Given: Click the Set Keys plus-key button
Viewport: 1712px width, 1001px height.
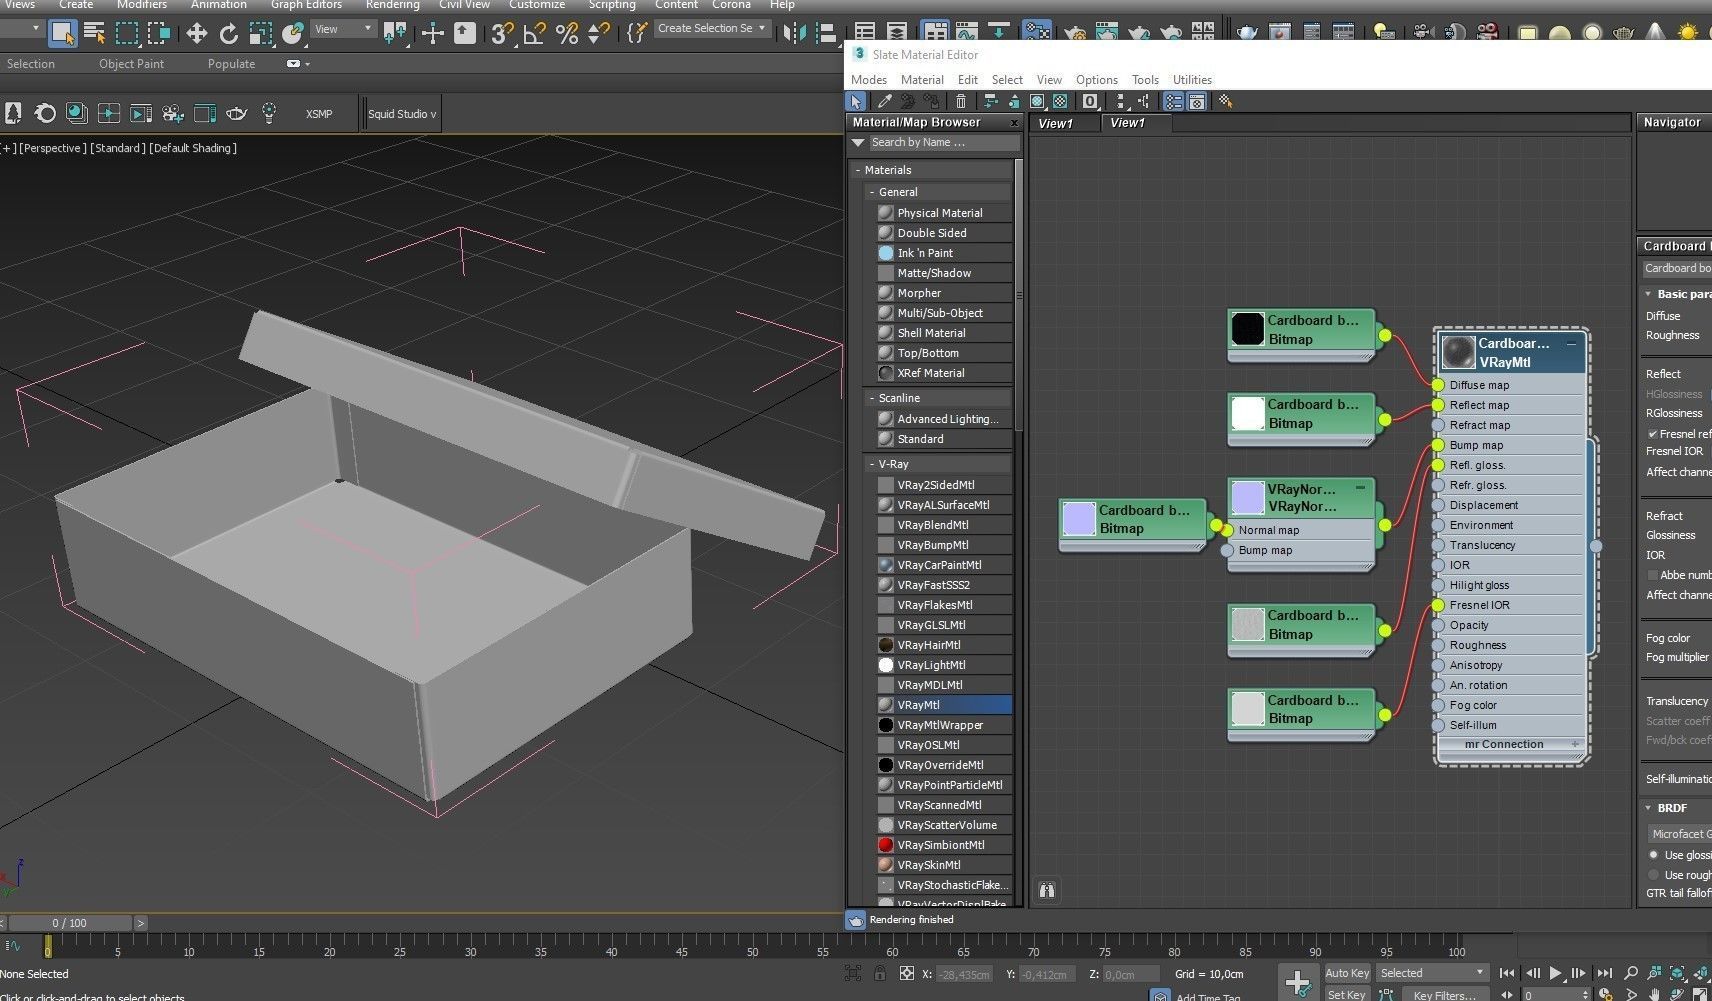Looking at the screenshot, I should pyautogui.click(x=1297, y=983).
